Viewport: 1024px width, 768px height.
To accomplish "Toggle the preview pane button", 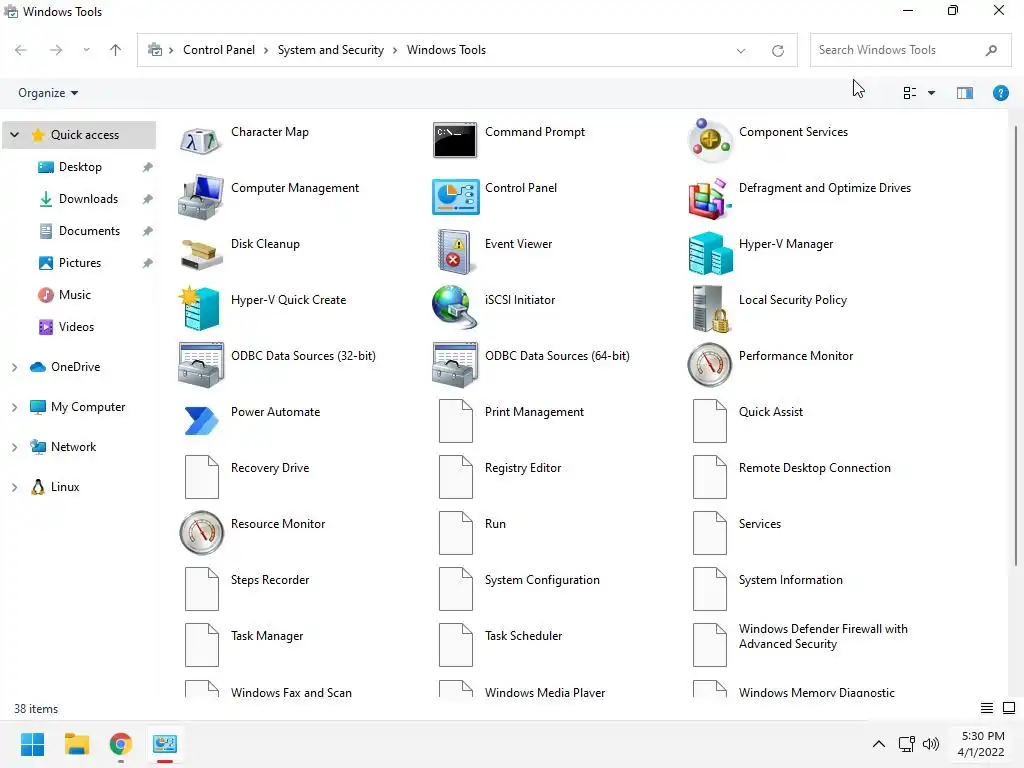I will (x=965, y=93).
